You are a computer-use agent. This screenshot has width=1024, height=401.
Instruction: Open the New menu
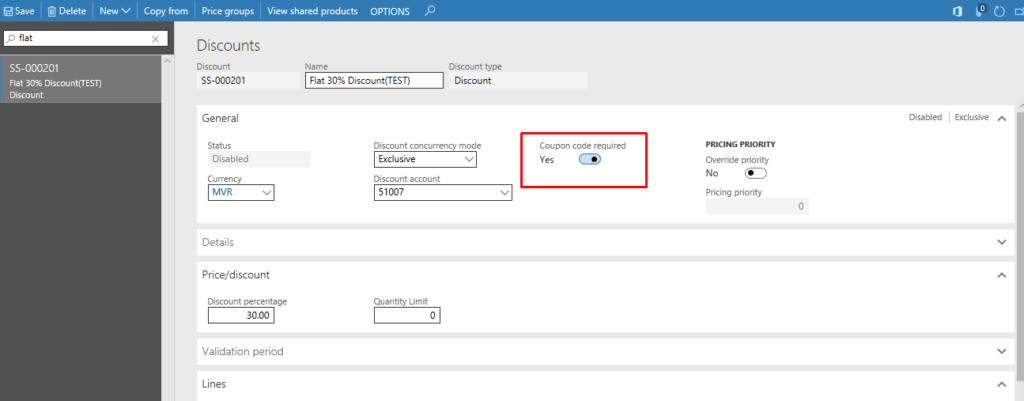[115, 11]
